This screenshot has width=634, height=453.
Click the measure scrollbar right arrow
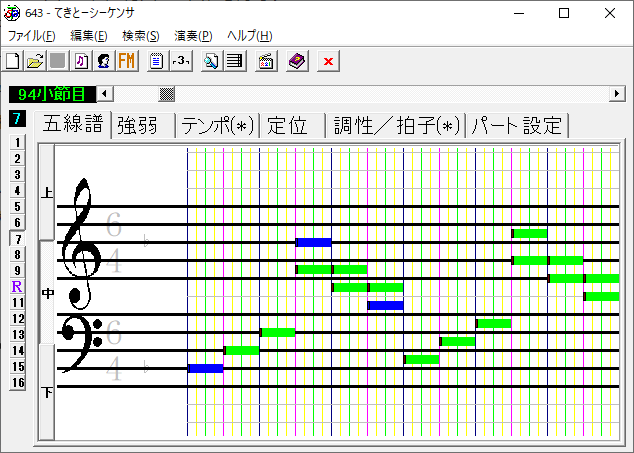(617, 94)
